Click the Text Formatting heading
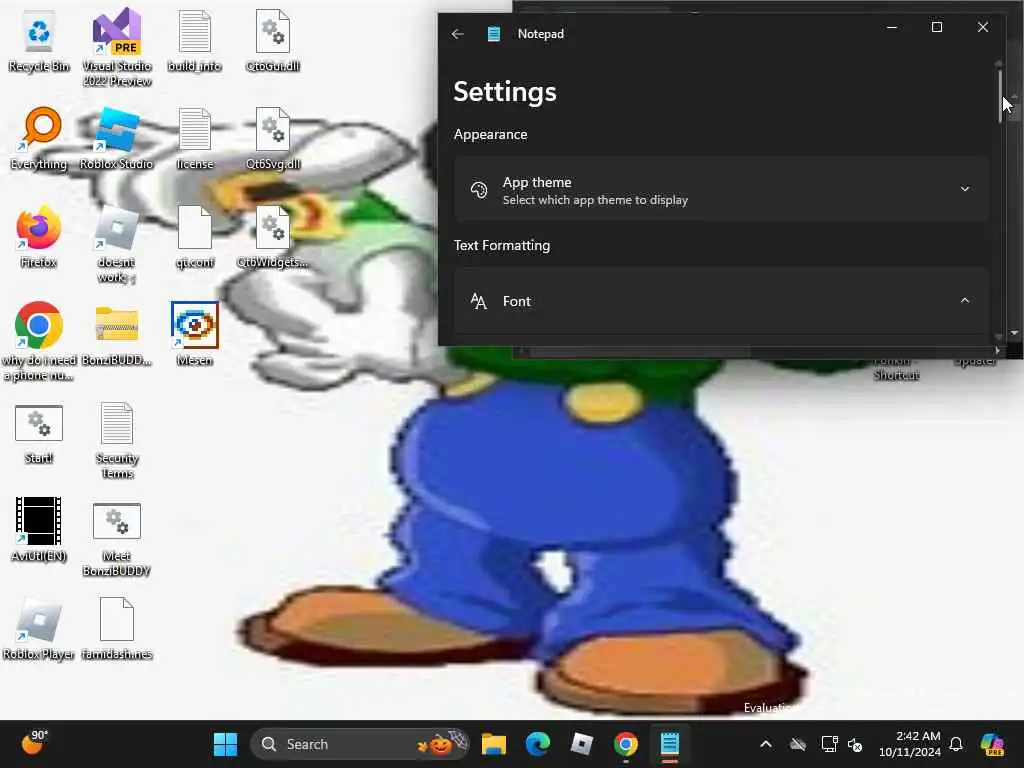1024x768 pixels. 502,246
